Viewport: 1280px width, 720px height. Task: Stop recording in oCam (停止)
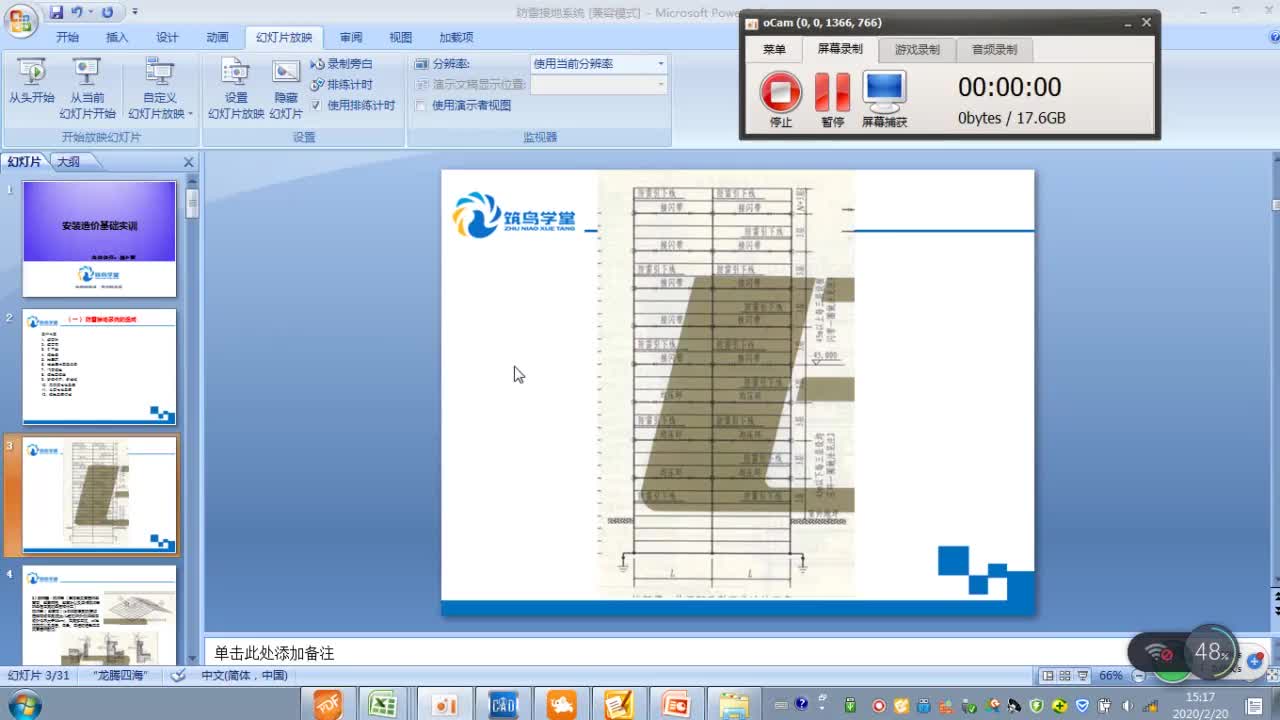781,99
